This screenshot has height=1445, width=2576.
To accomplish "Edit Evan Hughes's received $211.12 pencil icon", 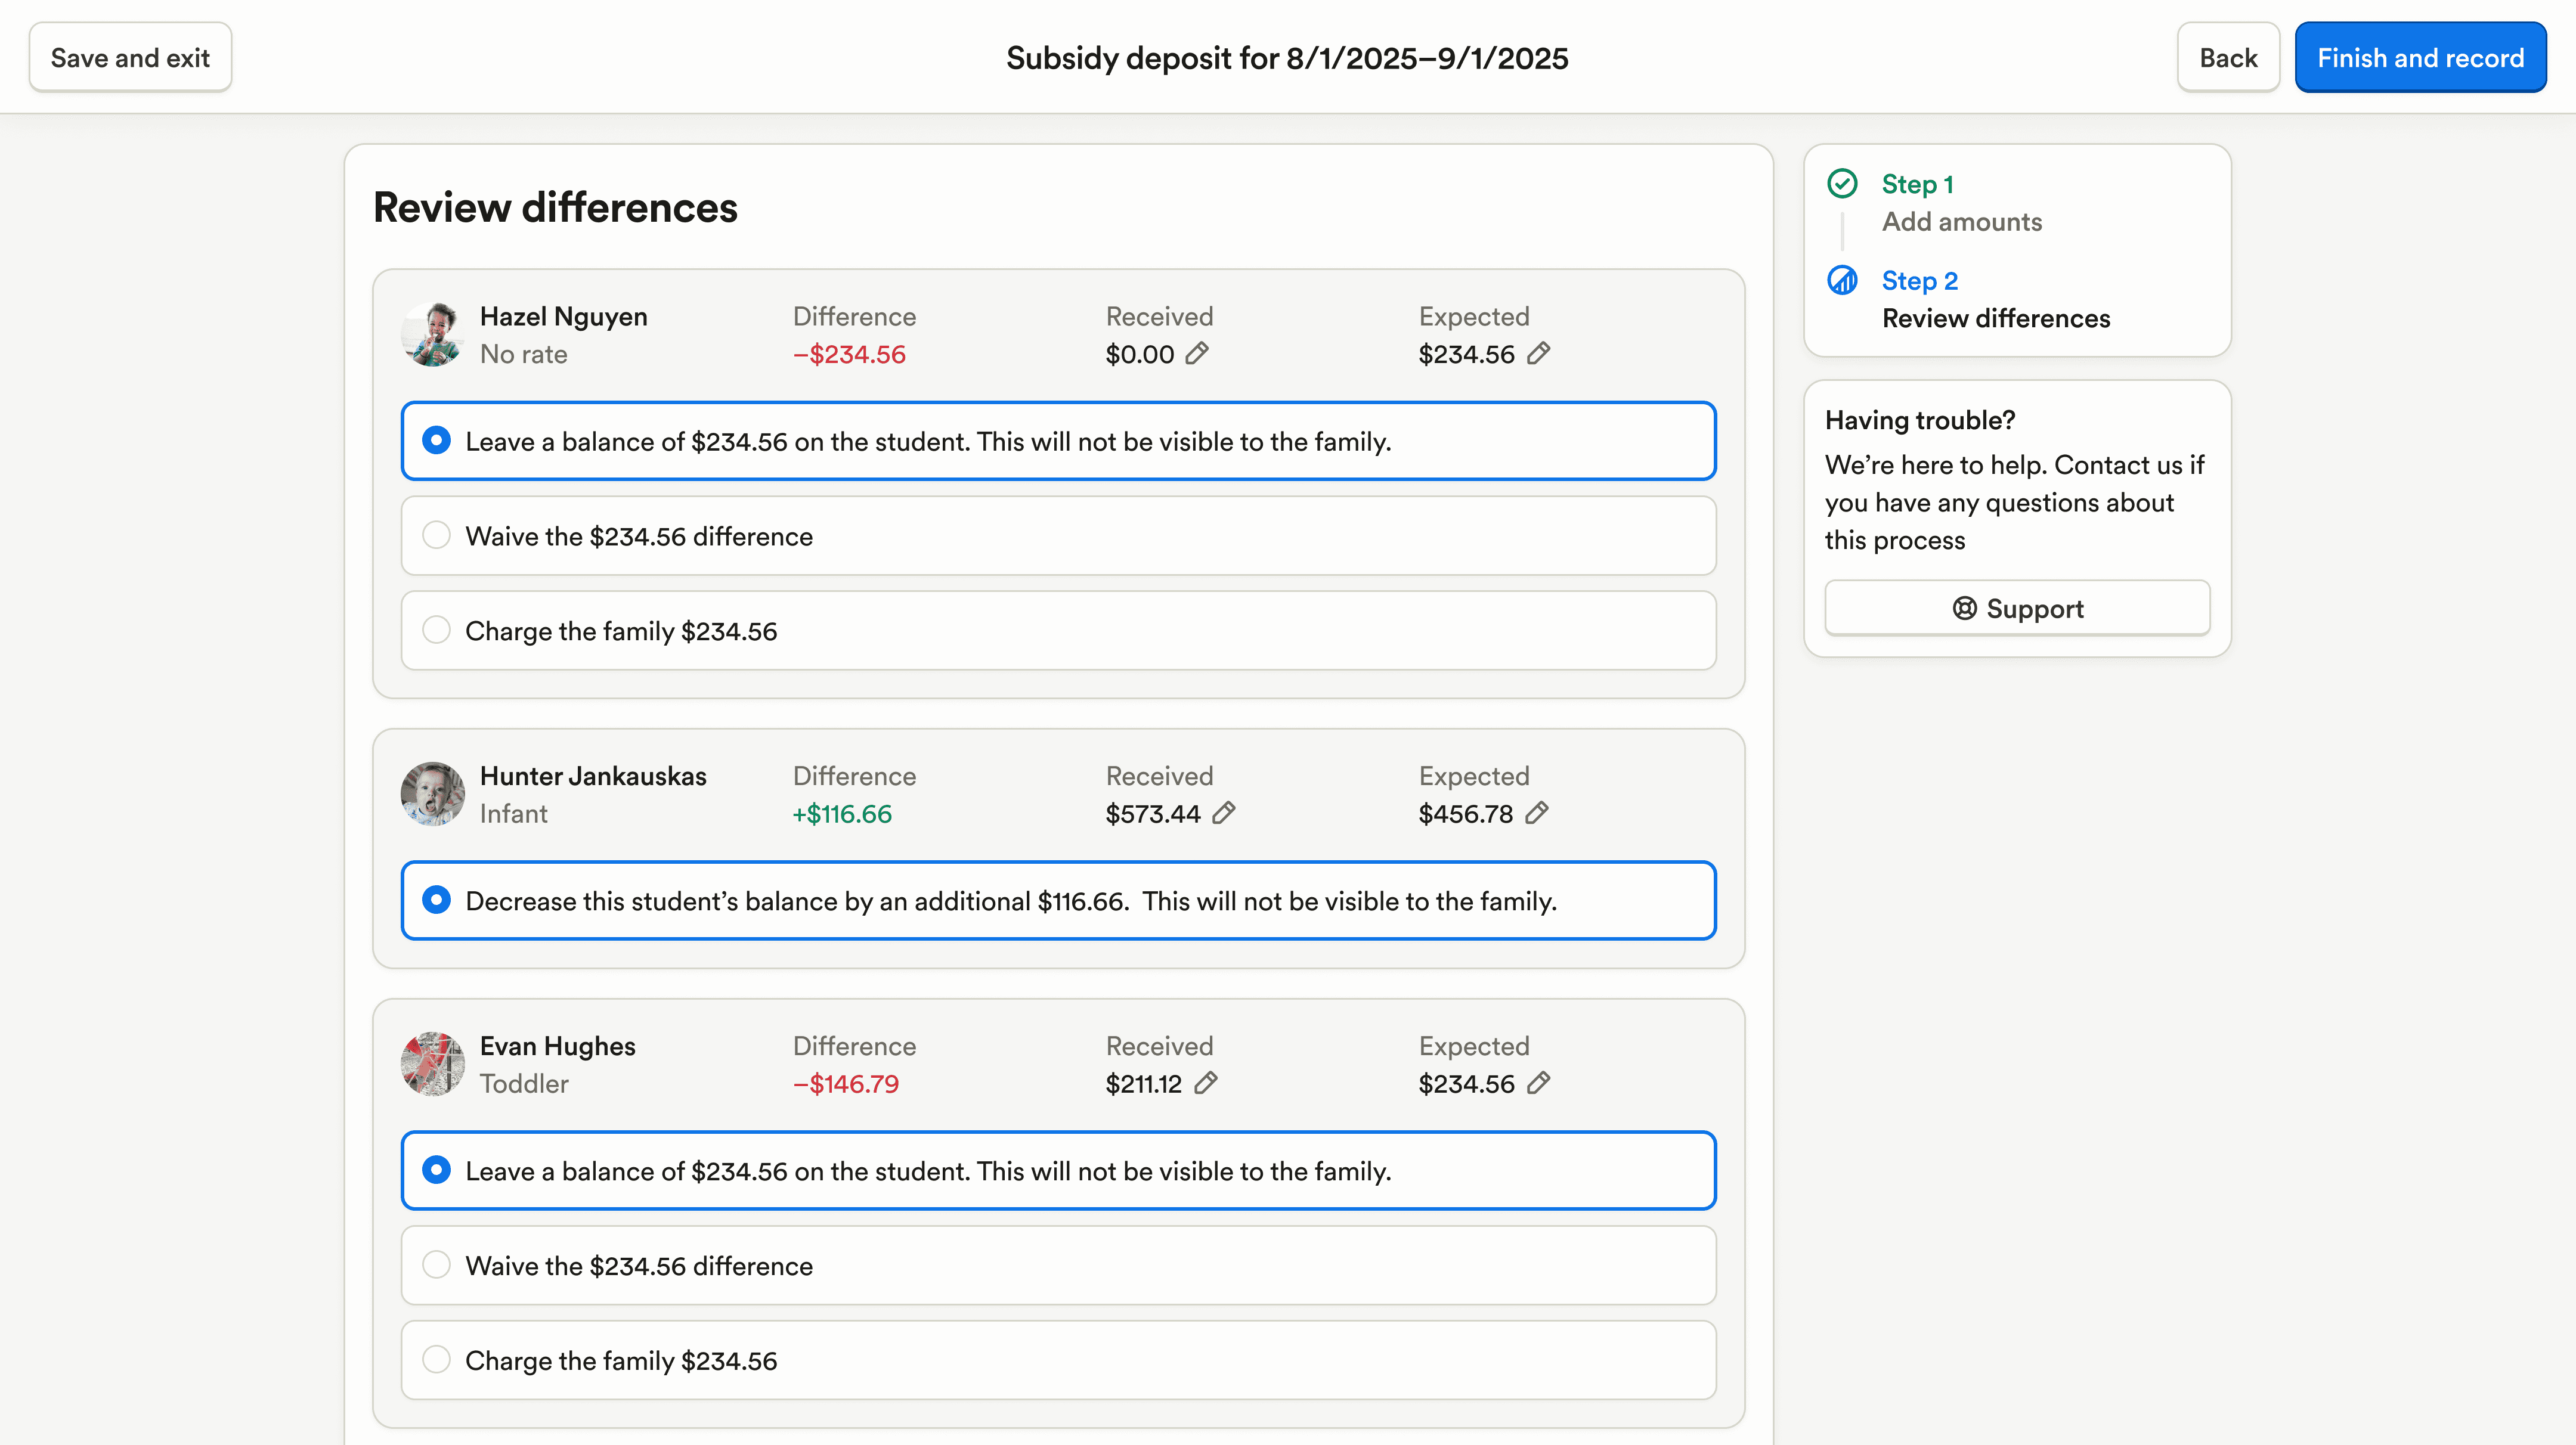I will 1206,1083.
